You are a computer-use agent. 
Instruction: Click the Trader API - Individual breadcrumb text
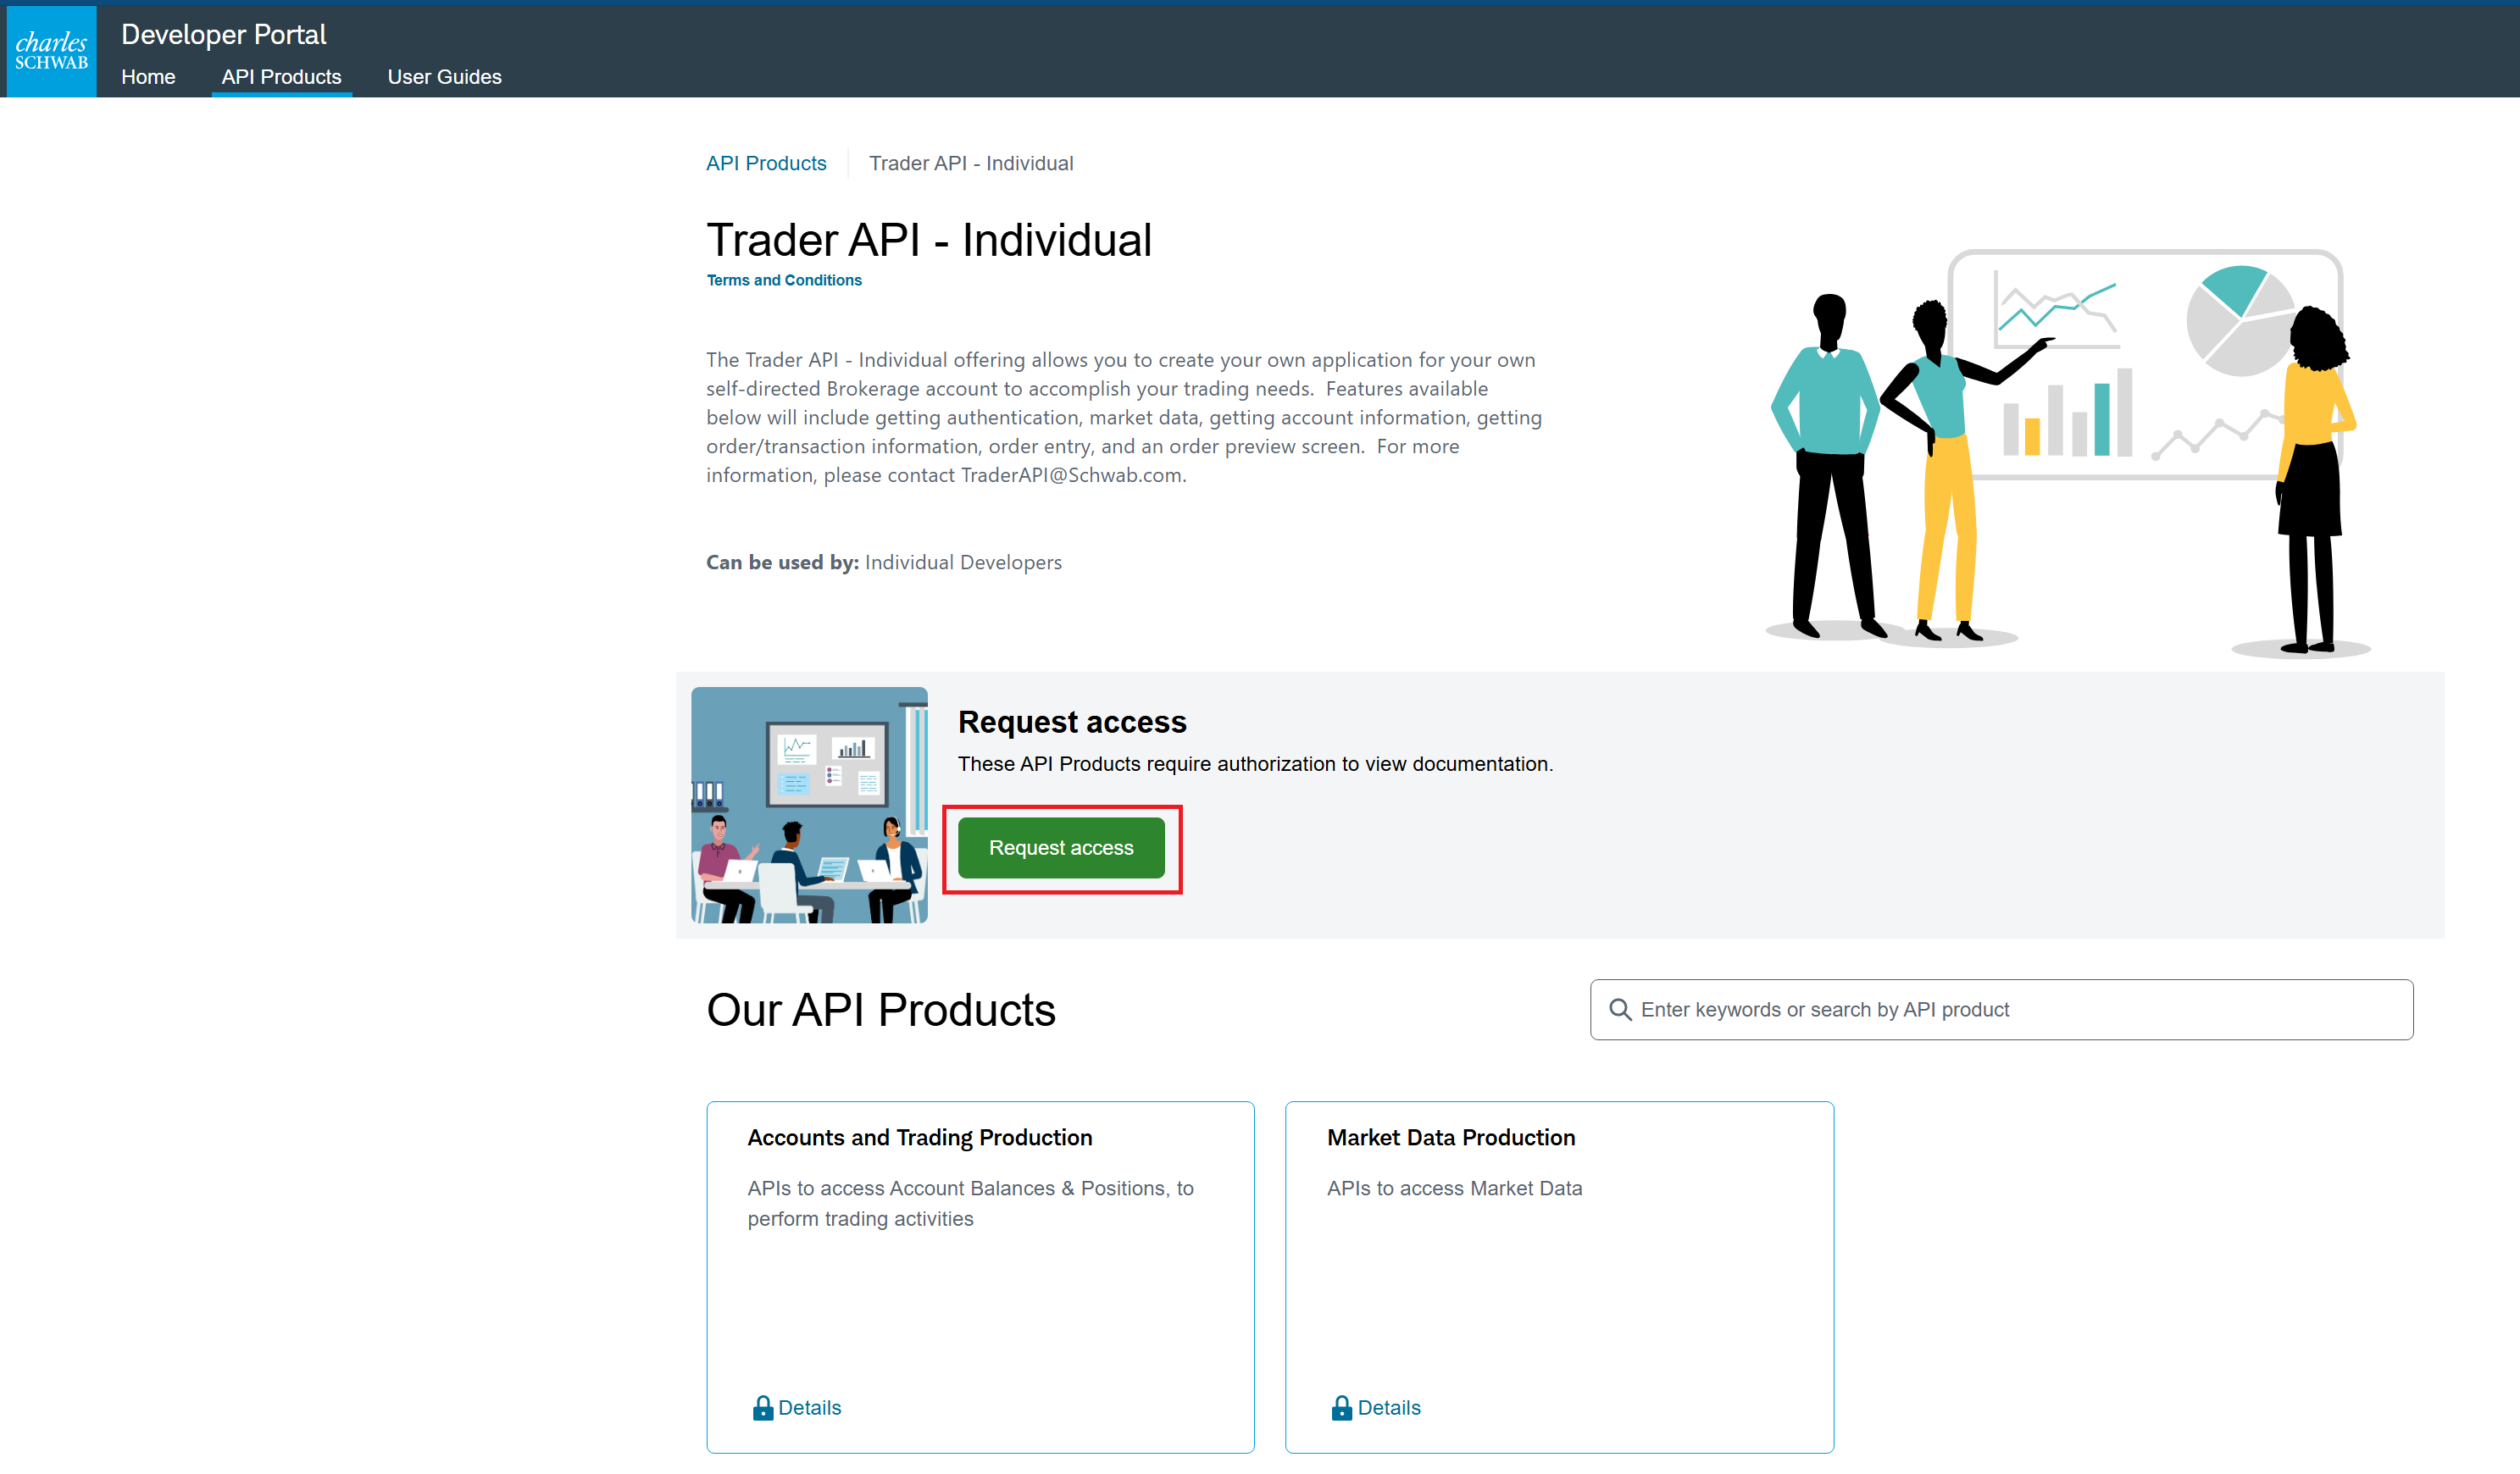(971, 163)
